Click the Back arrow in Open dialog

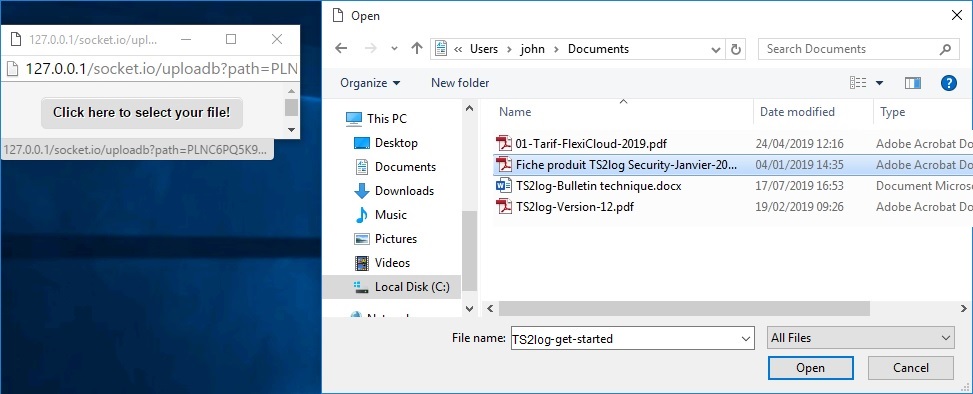click(341, 49)
